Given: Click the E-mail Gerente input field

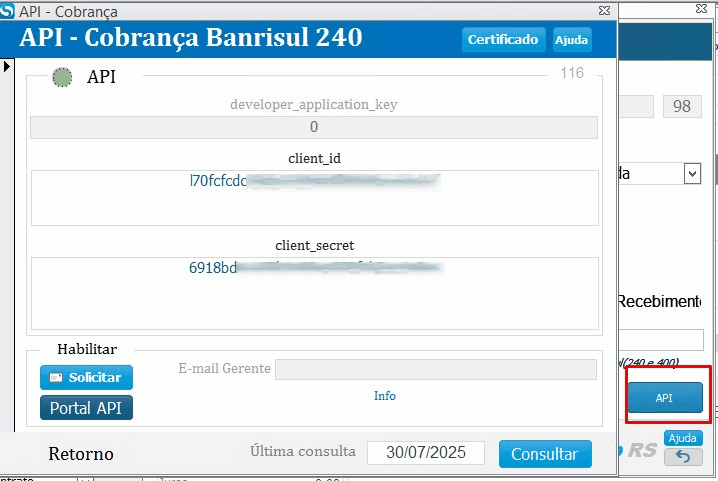Looking at the screenshot, I should click(x=435, y=369).
